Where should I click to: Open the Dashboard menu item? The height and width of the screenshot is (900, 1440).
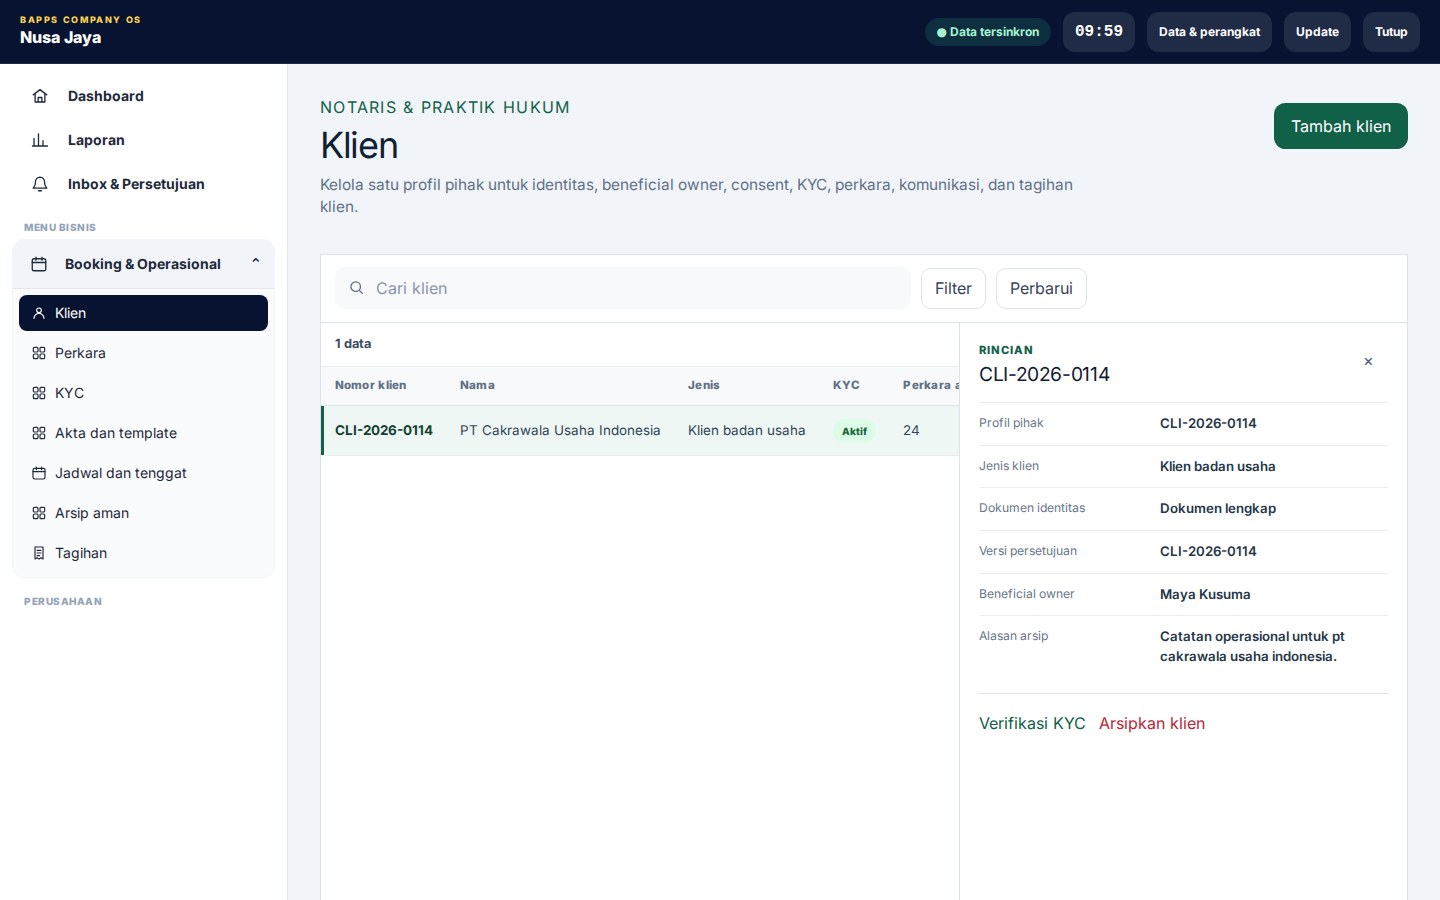coord(143,96)
